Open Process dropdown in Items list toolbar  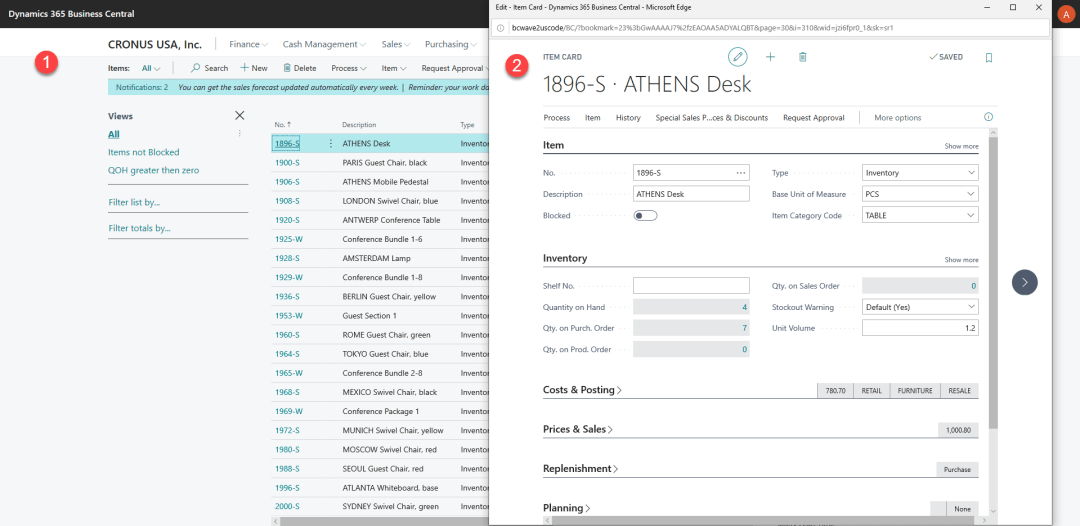tap(349, 68)
